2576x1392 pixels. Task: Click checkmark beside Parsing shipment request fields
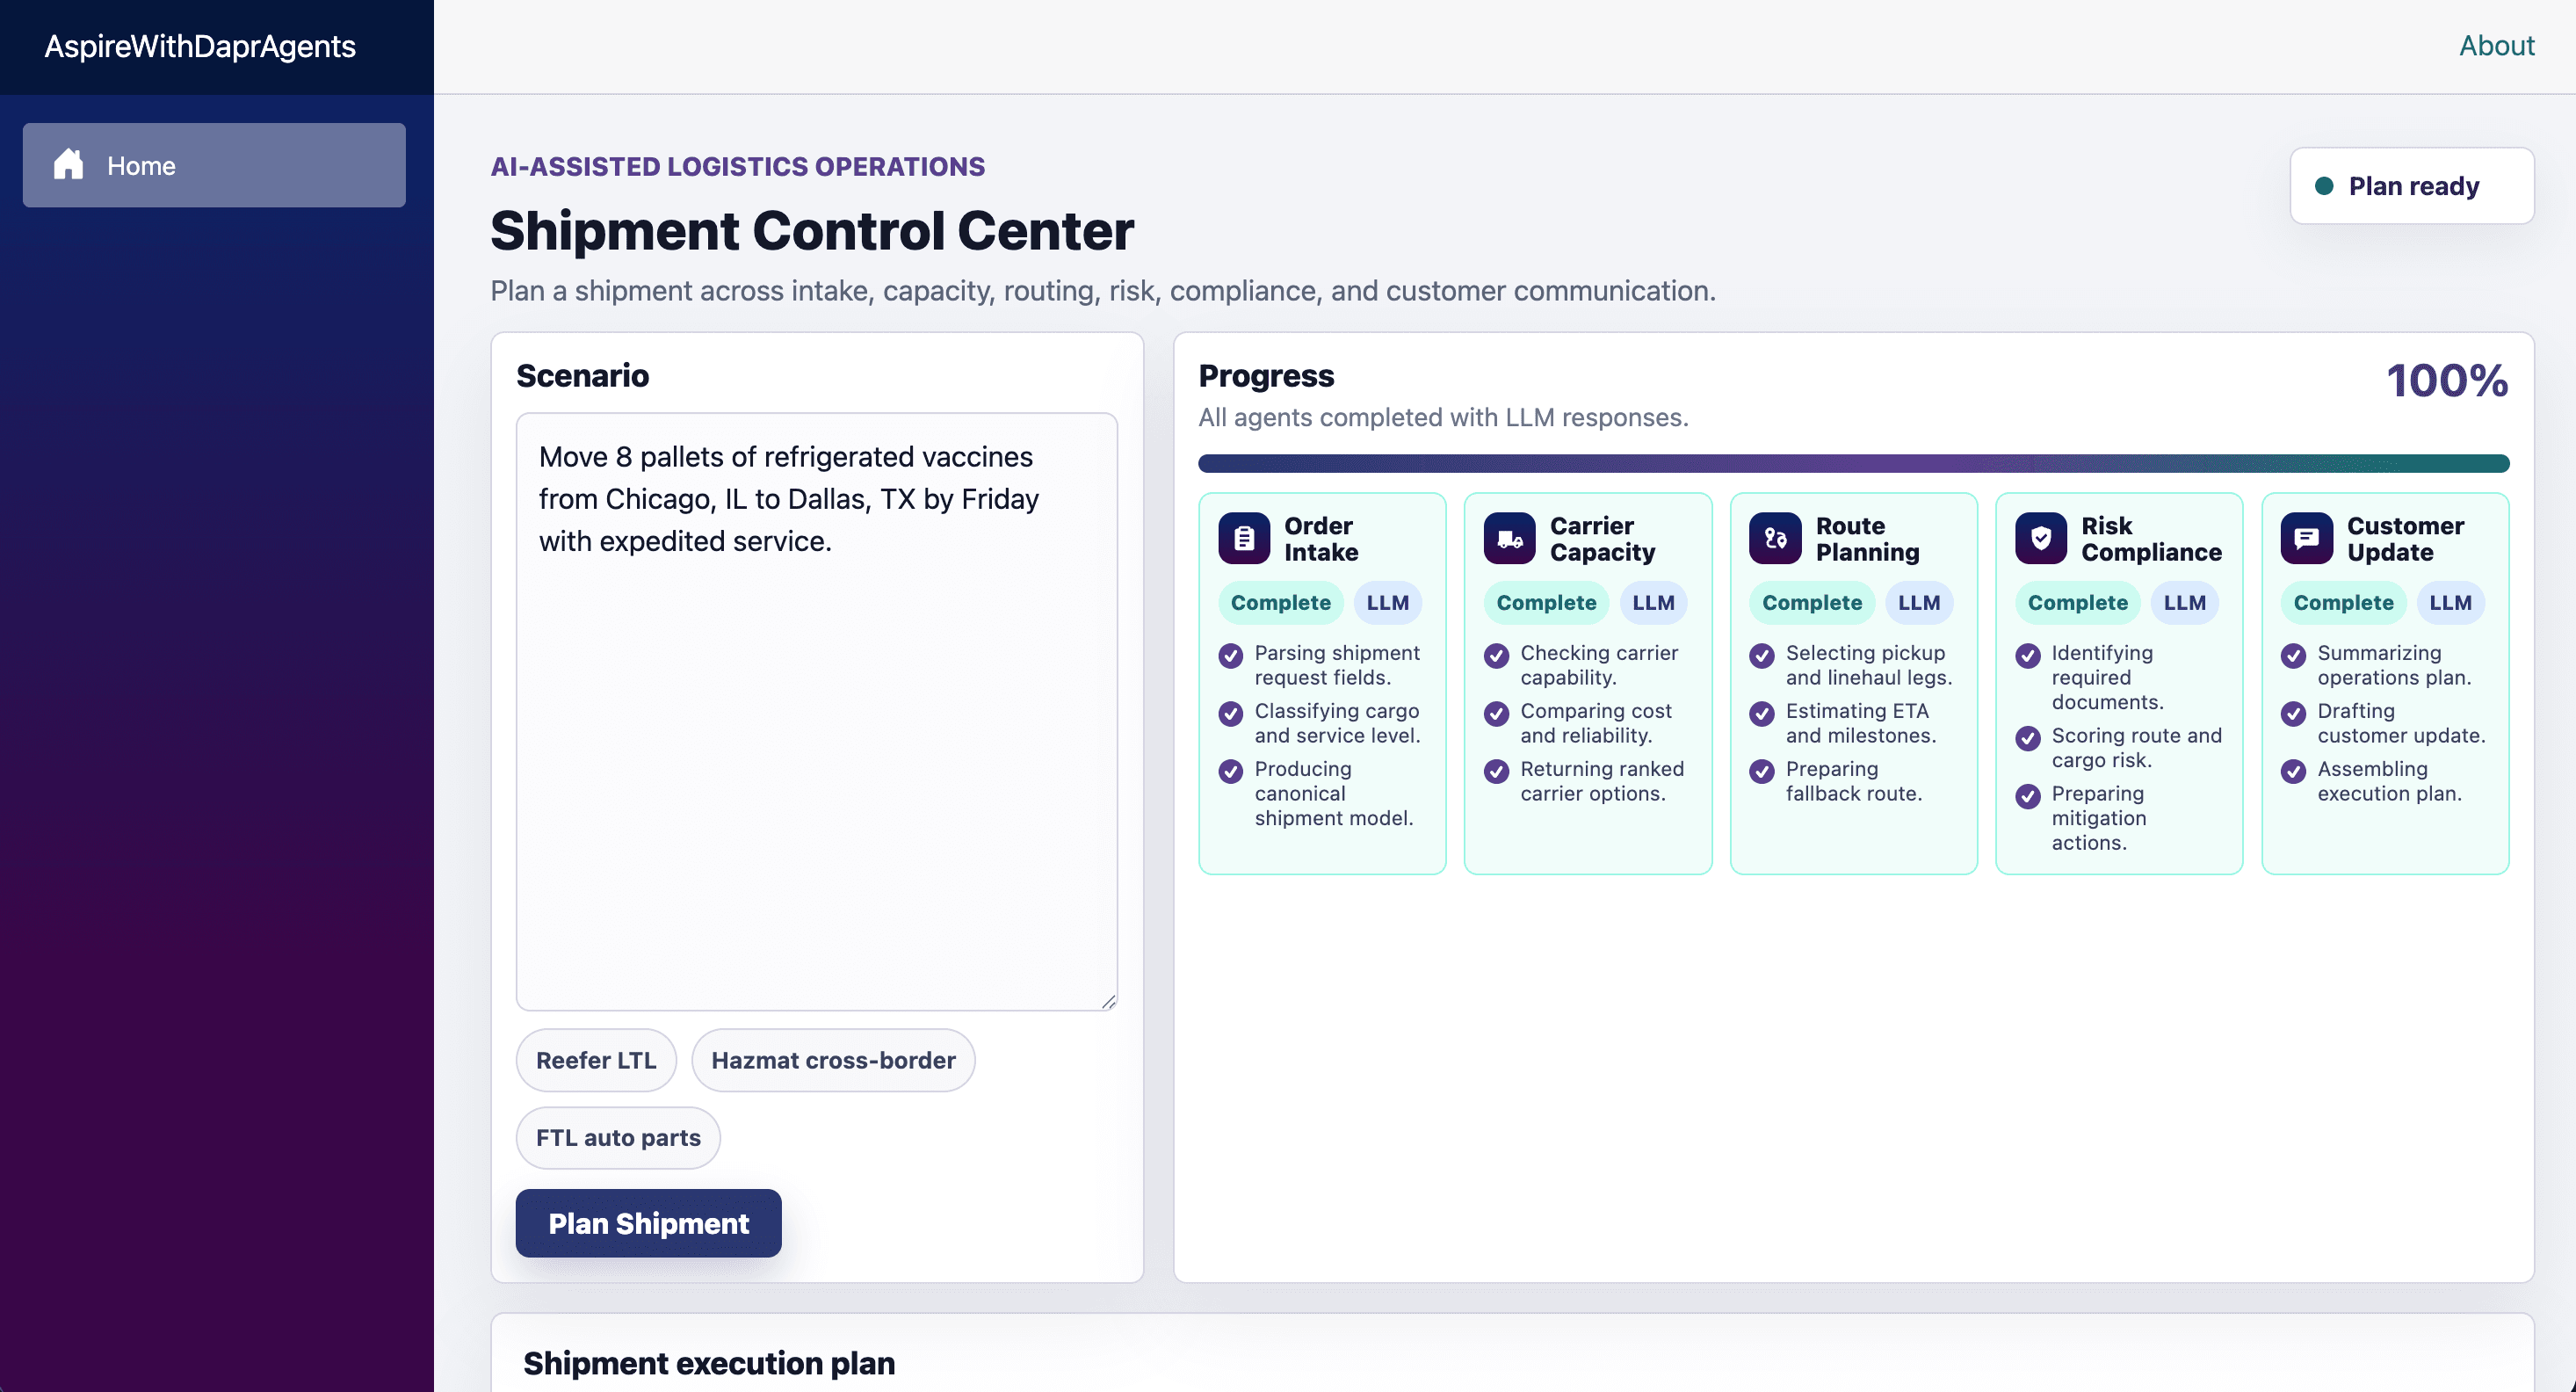(x=1231, y=656)
